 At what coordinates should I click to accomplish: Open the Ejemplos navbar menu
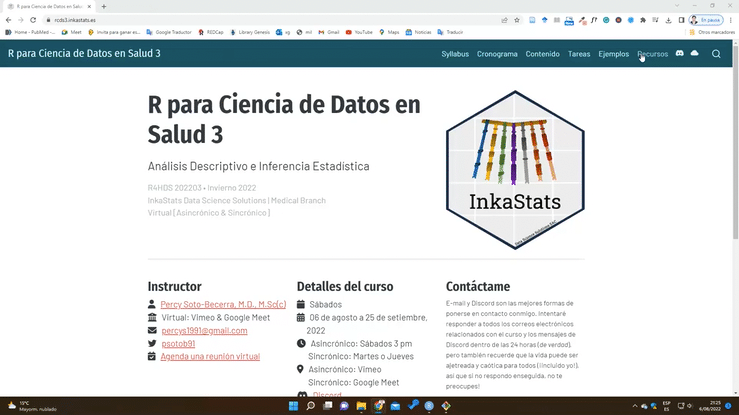coord(613,54)
